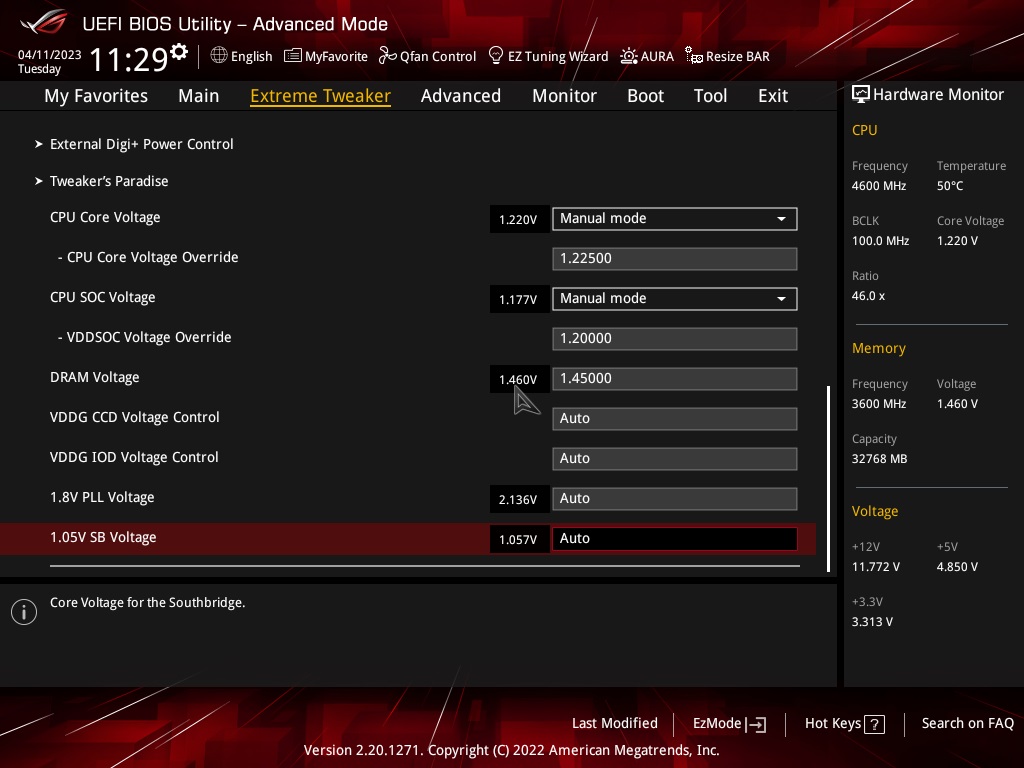Switch to My Favorites tab
Screen dimensions: 1024x768
click(96, 96)
